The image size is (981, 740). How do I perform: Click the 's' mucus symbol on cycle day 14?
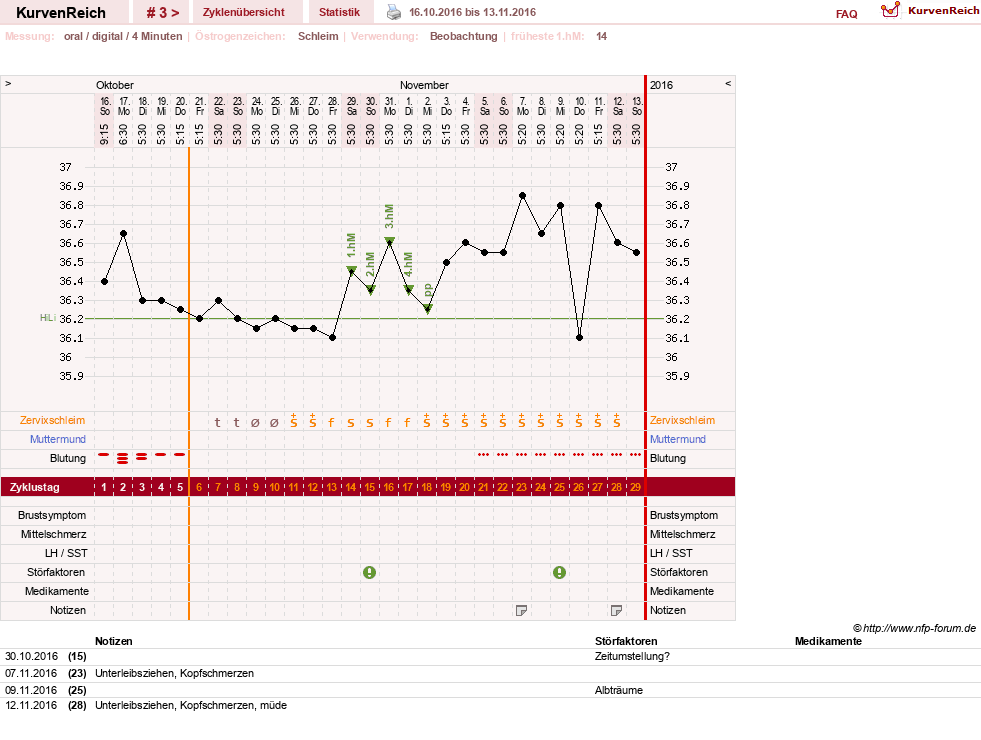coord(351,423)
